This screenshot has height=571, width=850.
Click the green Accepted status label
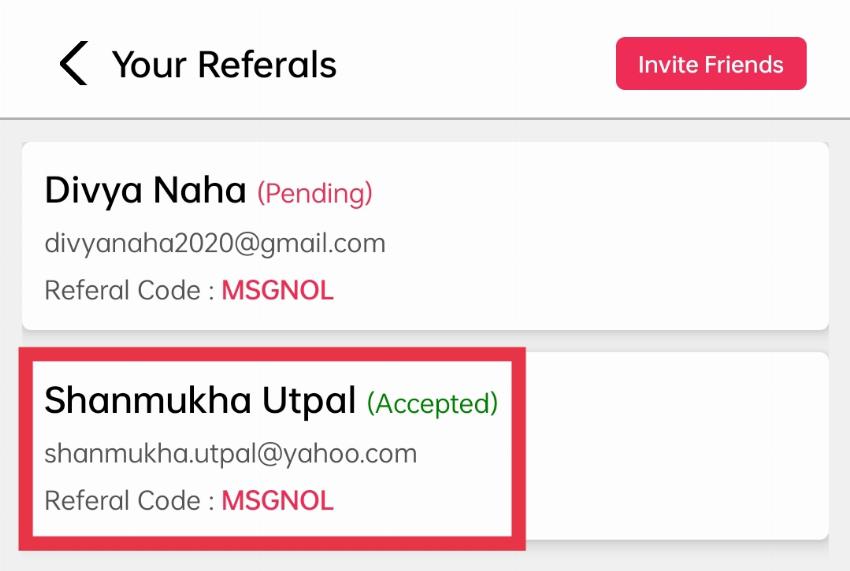click(432, 403)
